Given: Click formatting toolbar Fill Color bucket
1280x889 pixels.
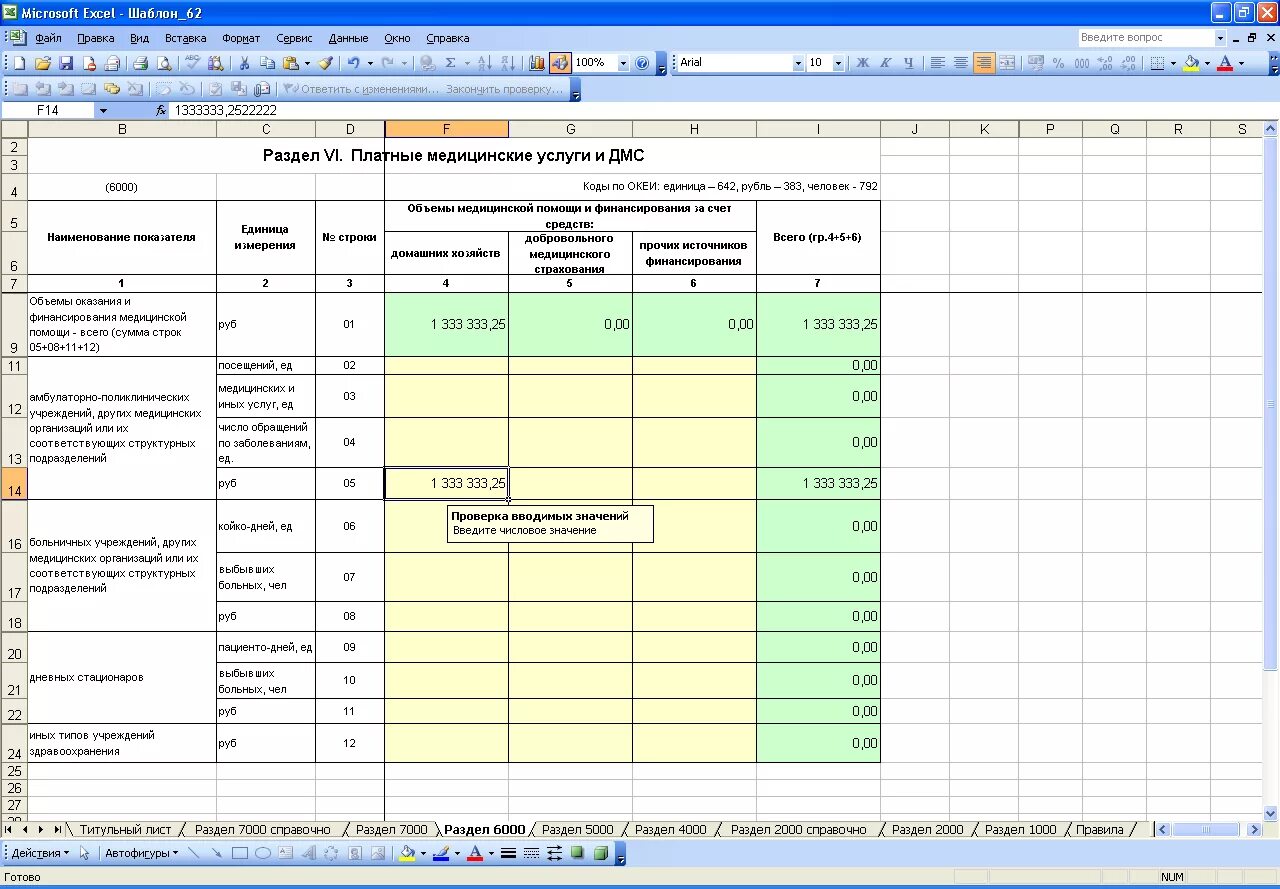Looking at the screenshot, I should point(1191,63).
